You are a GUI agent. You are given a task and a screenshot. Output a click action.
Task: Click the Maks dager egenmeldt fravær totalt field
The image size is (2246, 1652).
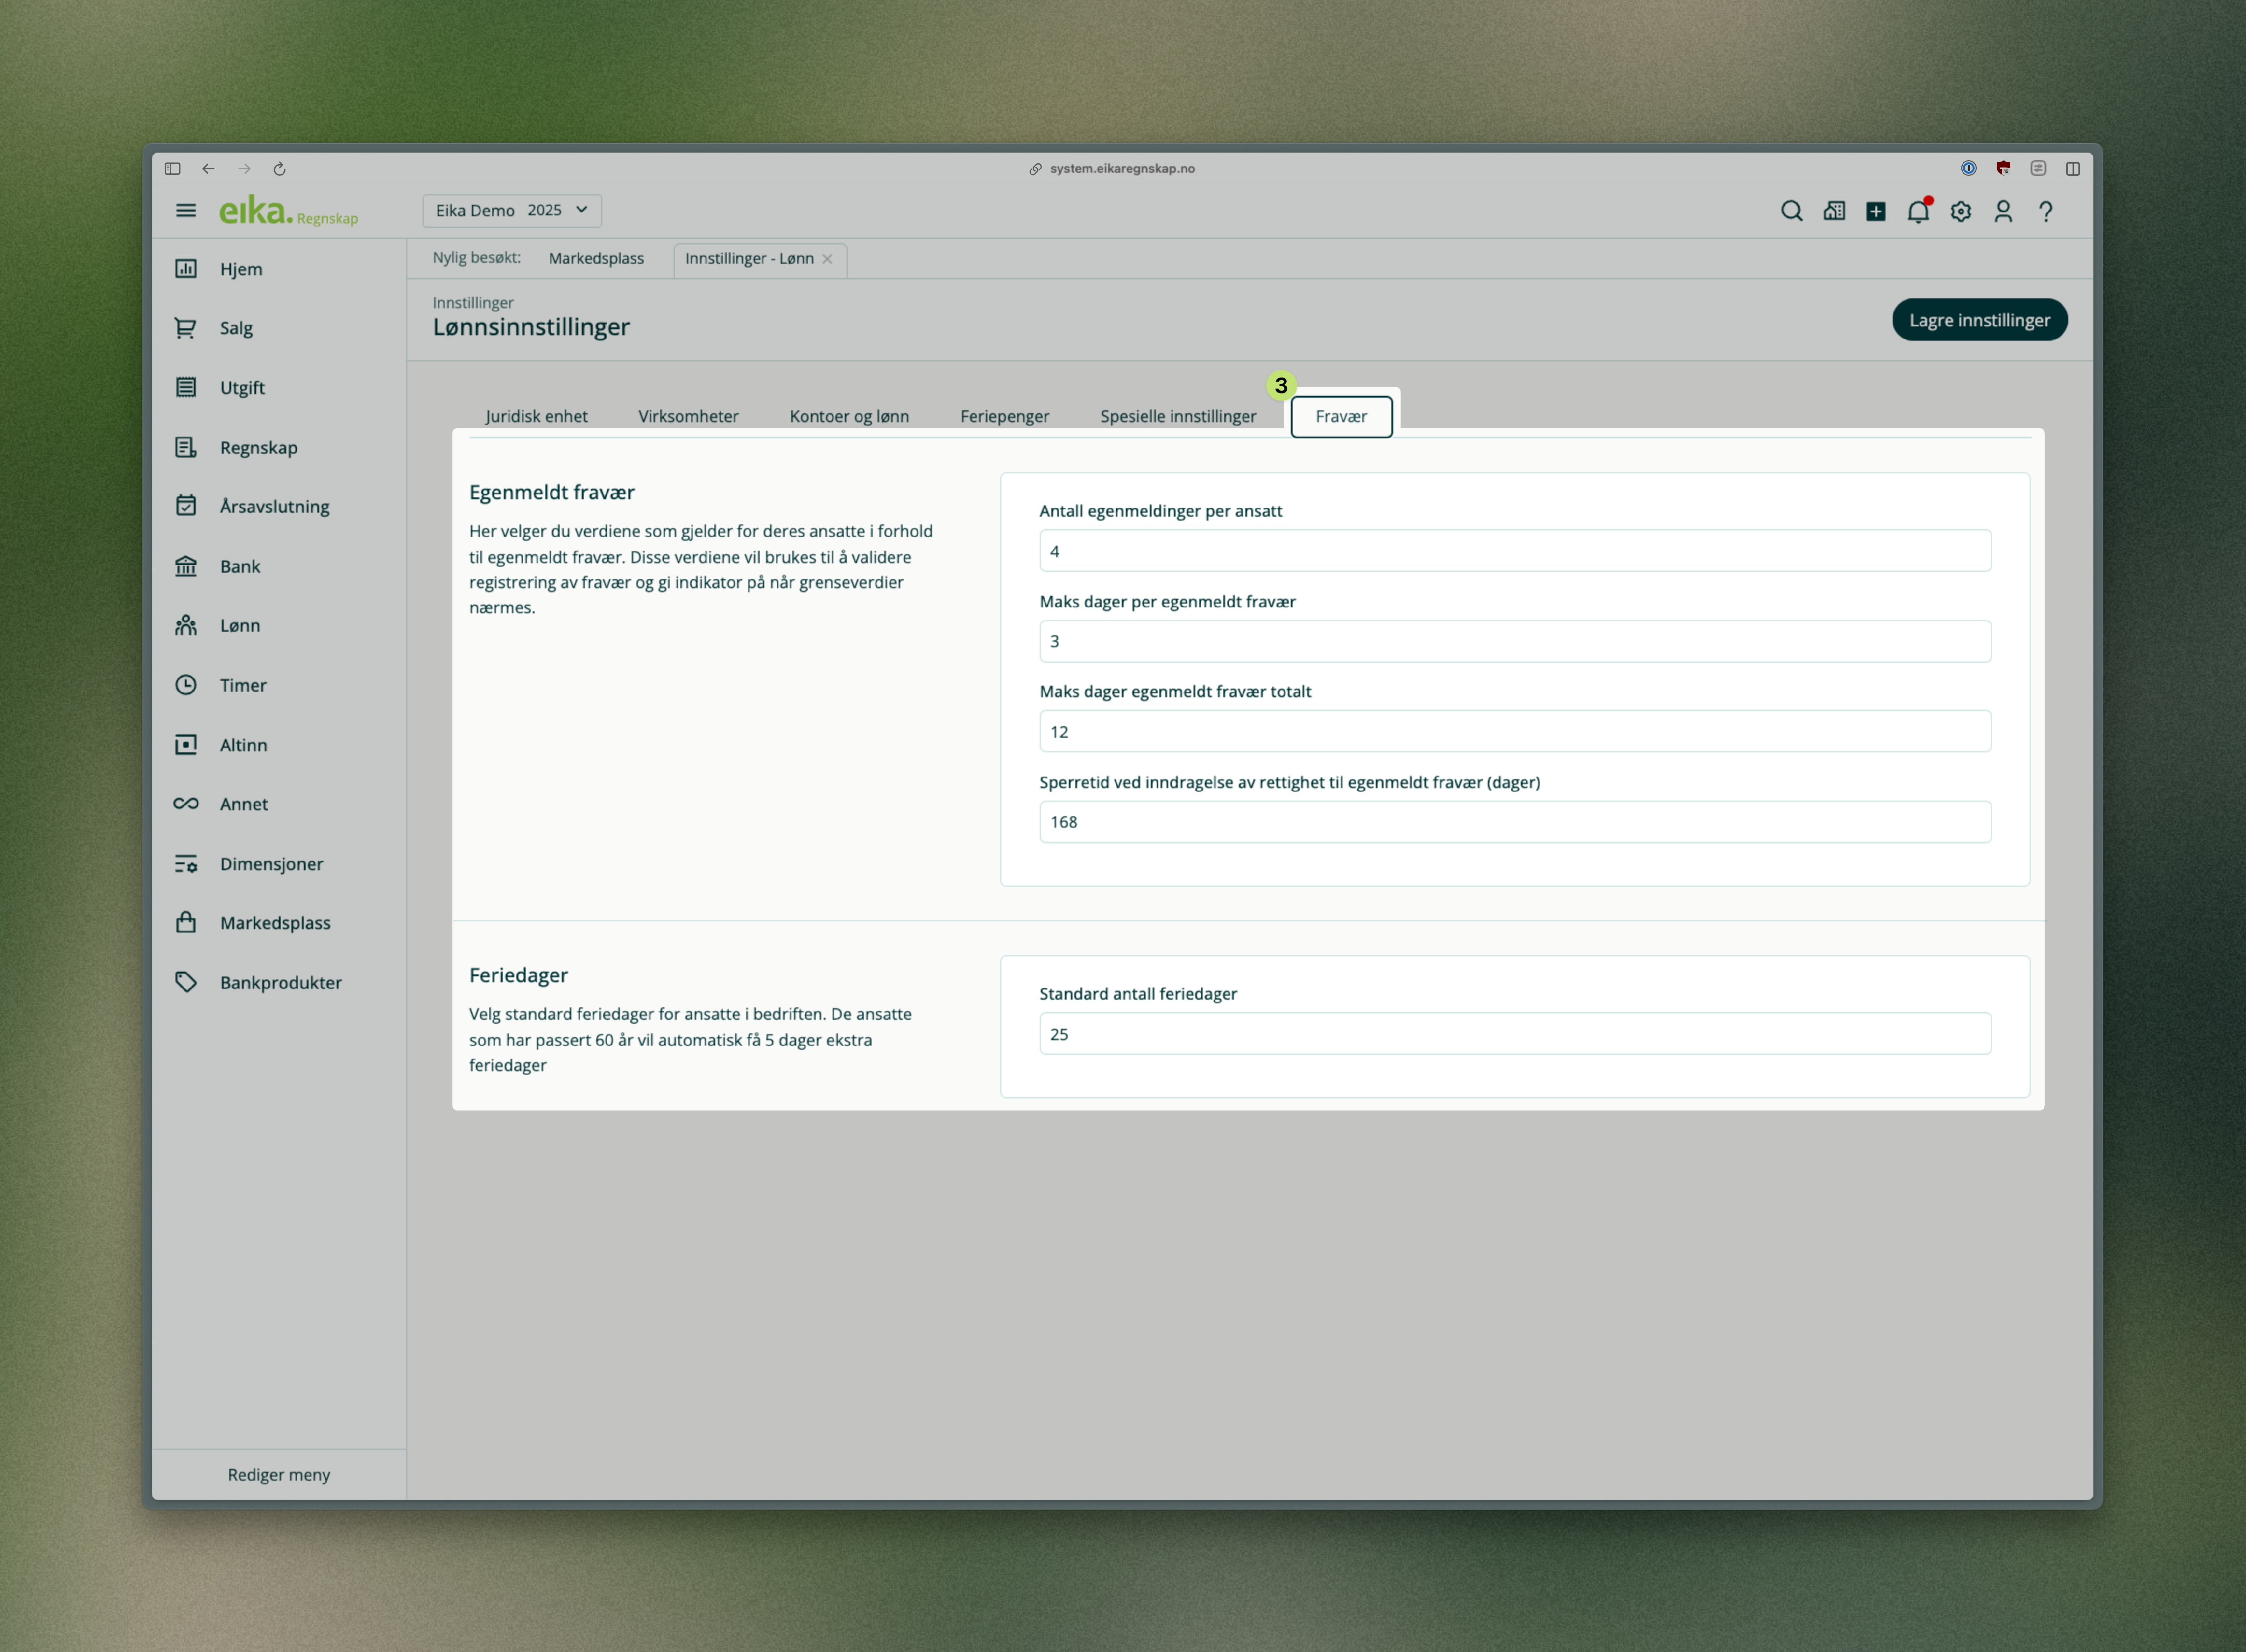pos(1514,731)
